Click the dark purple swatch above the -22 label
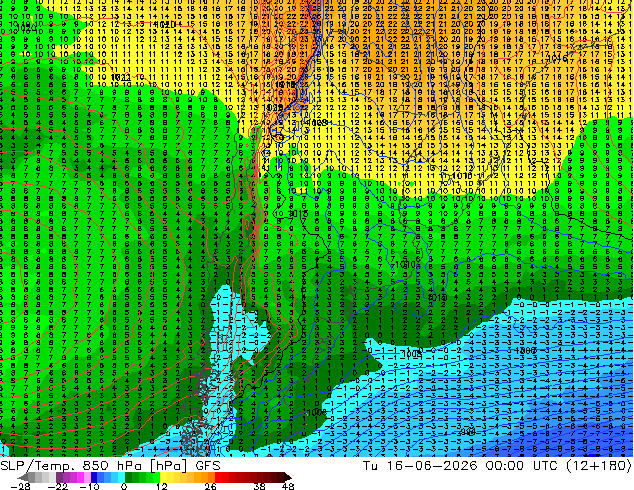 click(x=59, y=477)
